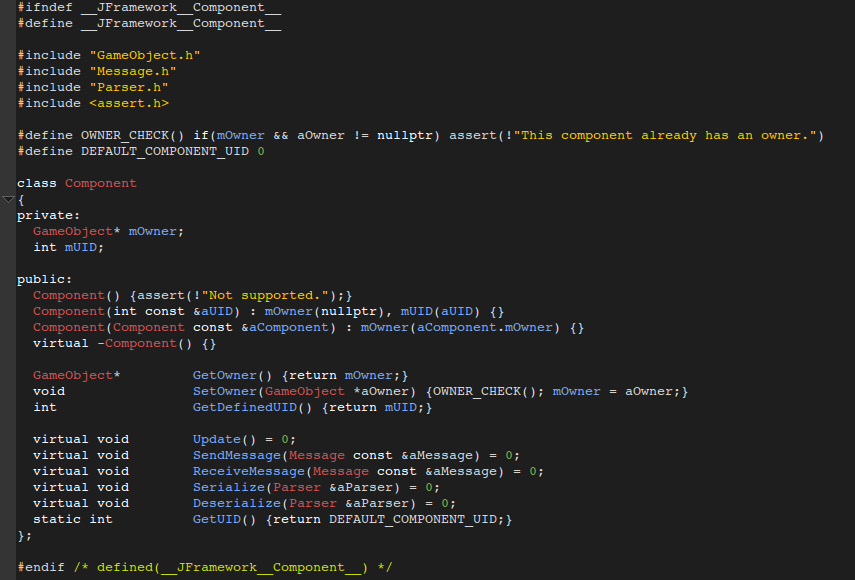Click the GetUID static function

216,519
